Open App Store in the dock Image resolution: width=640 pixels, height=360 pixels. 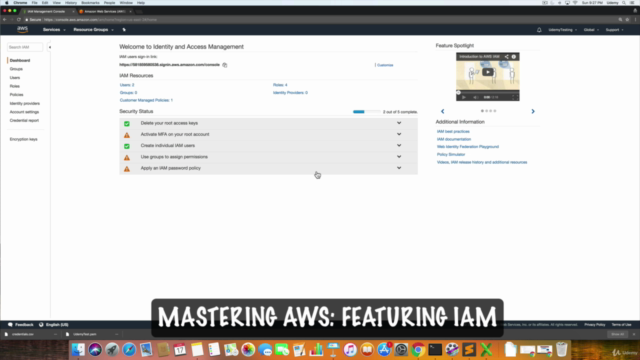[384, 350]
